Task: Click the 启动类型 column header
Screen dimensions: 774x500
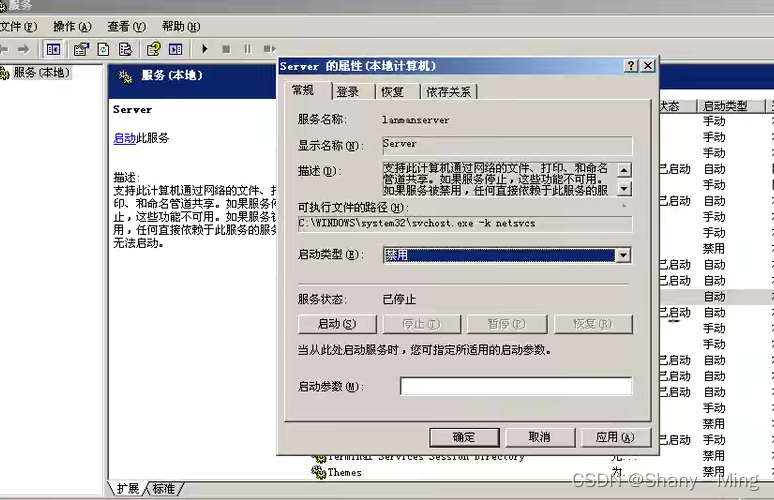Action: coord(732,106)
